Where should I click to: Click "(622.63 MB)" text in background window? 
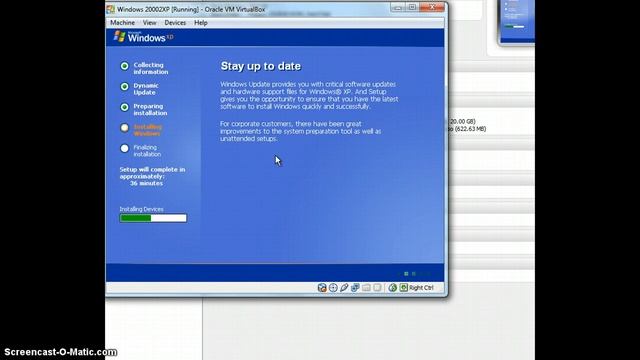click(x=470, y=129)
